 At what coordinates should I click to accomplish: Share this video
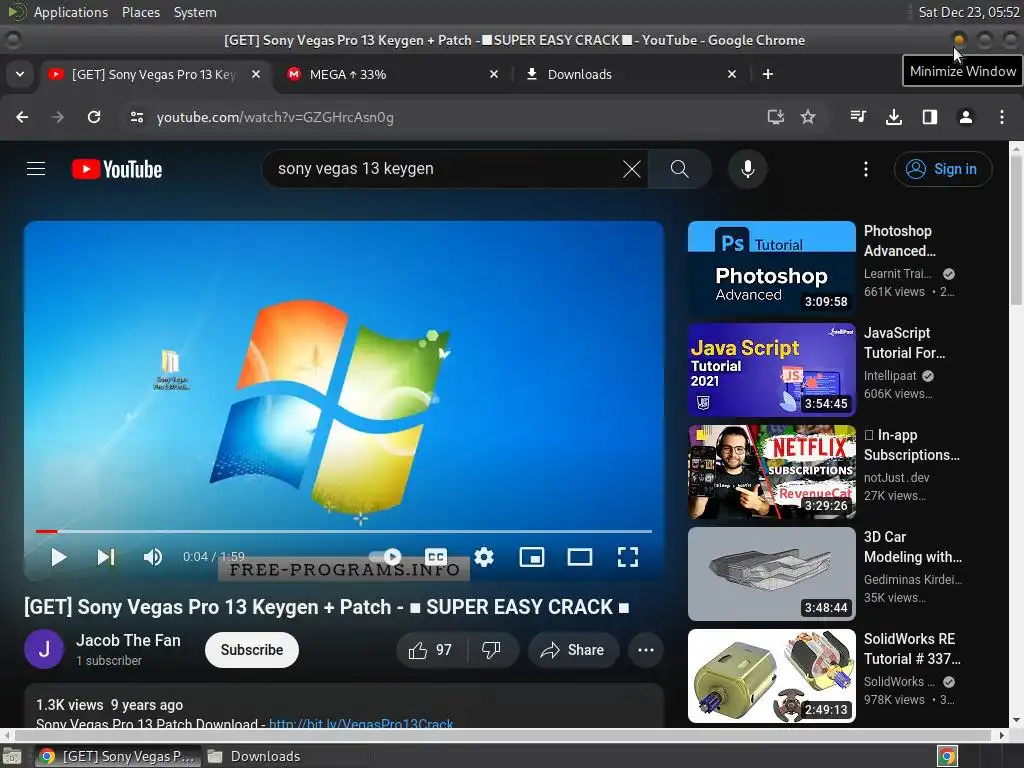[573, 650]
